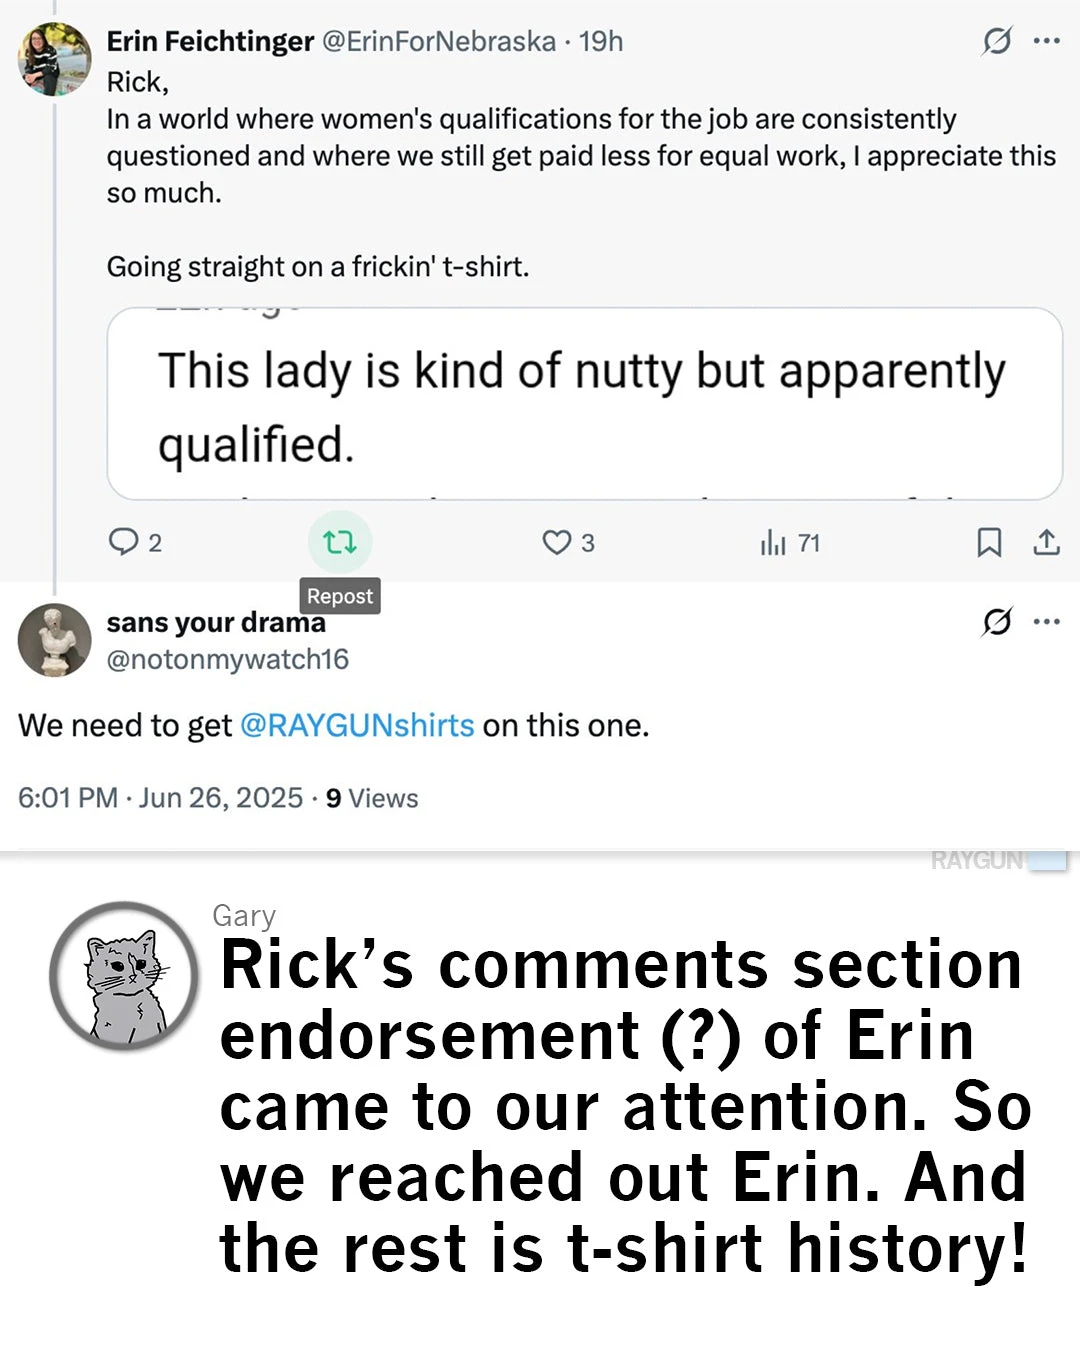Viewport: 1080px width, 1350px height.
Task: Click the 19h timestamp on Erin's tweet
Action: 601,41
